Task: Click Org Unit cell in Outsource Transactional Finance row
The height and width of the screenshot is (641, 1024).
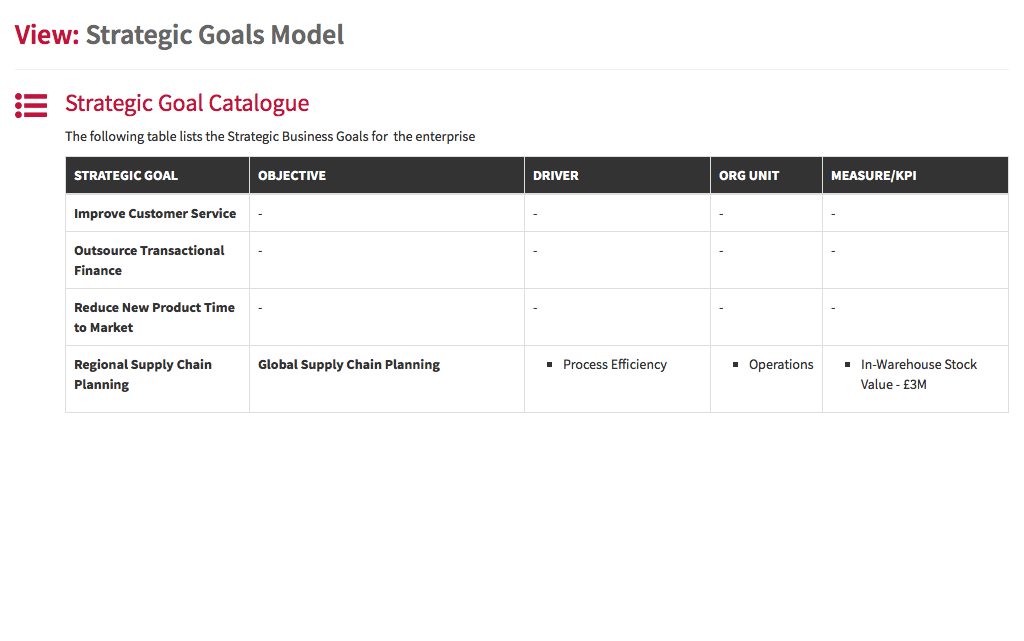Action: click(766, 260)
